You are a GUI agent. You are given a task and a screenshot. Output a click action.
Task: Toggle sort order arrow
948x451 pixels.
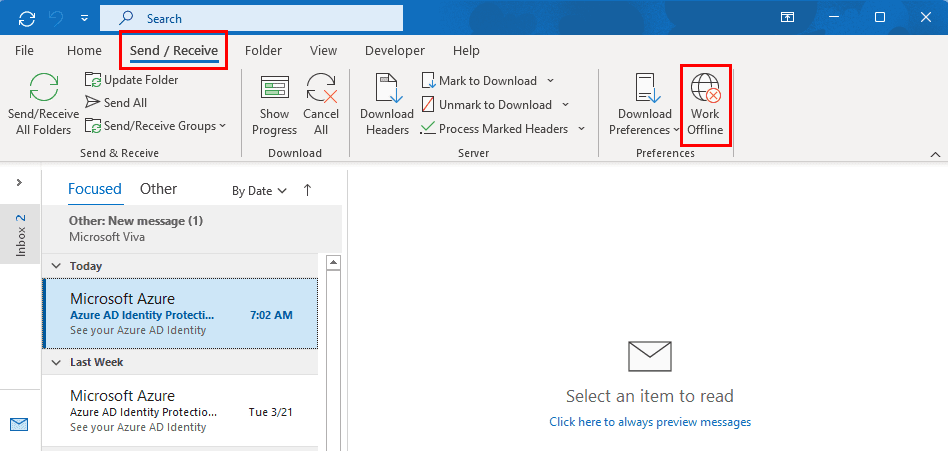307,190
